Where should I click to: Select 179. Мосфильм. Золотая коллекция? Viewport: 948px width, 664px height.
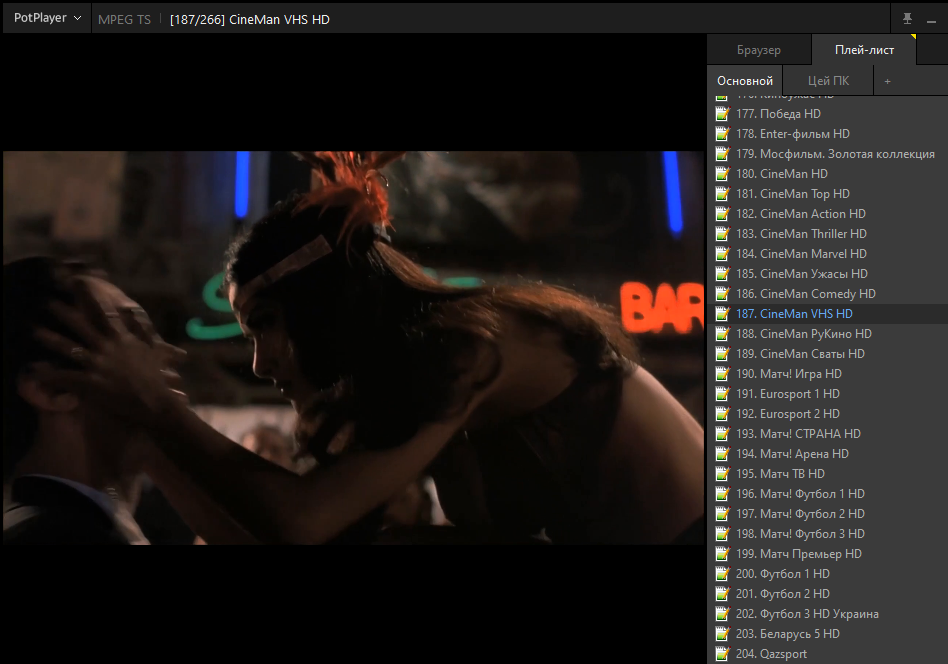coord(827,154)
